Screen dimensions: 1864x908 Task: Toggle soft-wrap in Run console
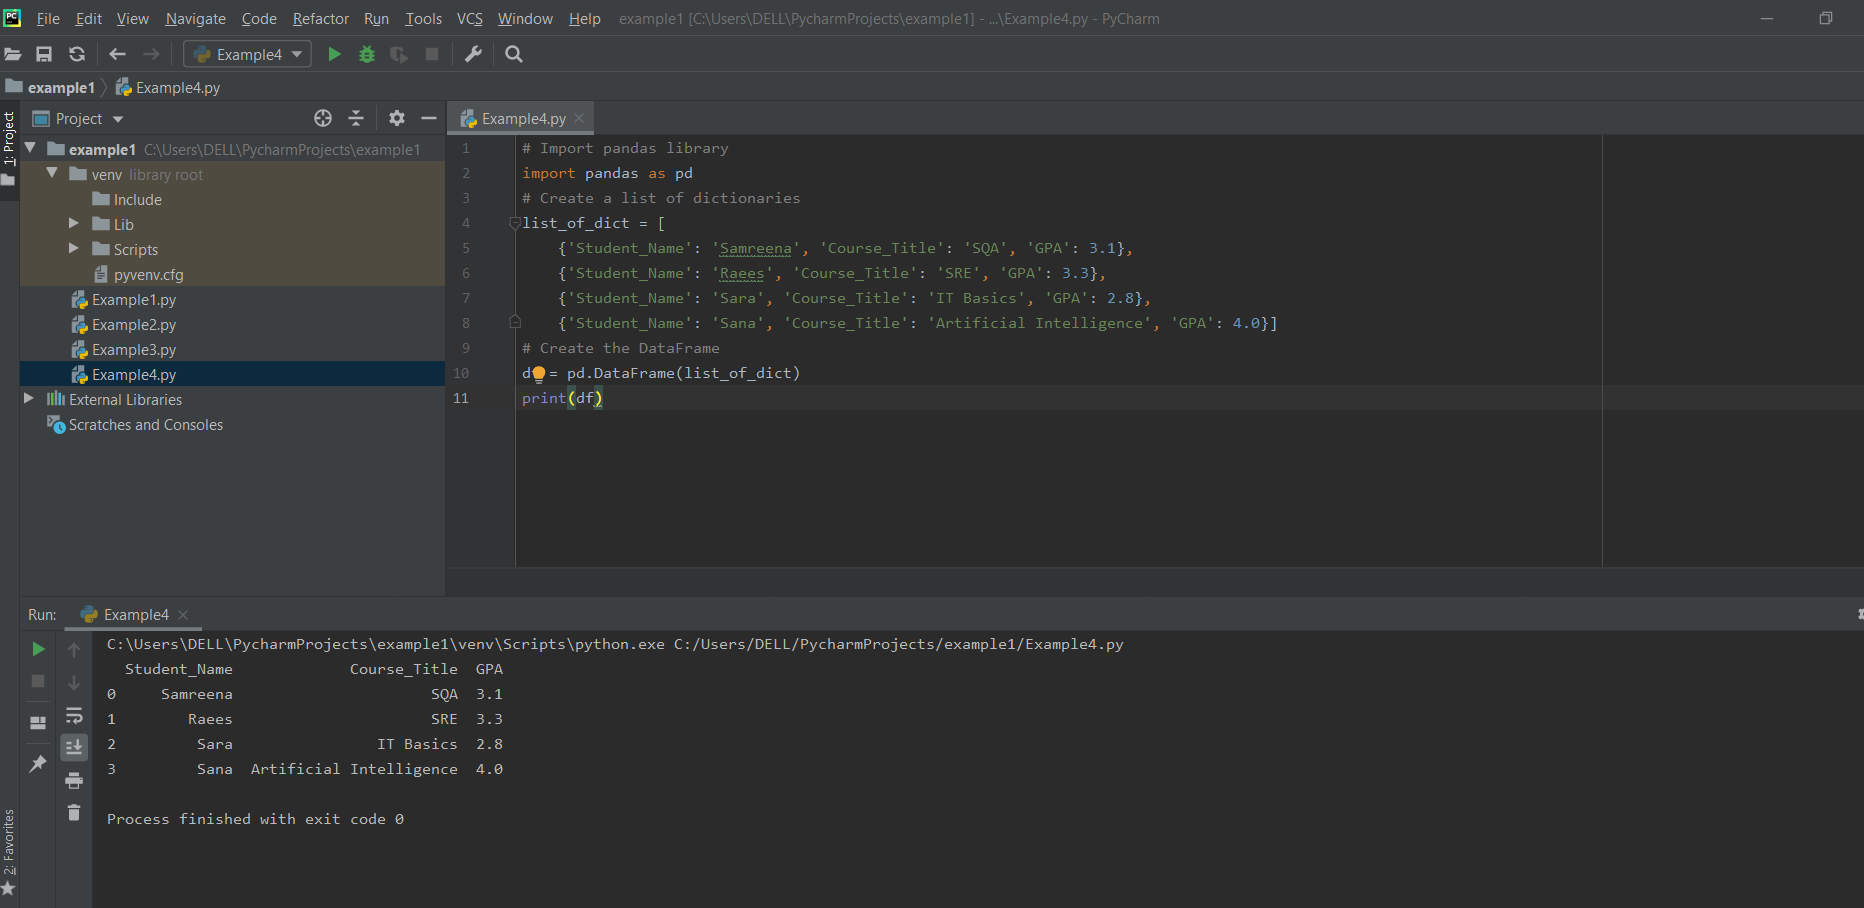[x=74, y=716]
